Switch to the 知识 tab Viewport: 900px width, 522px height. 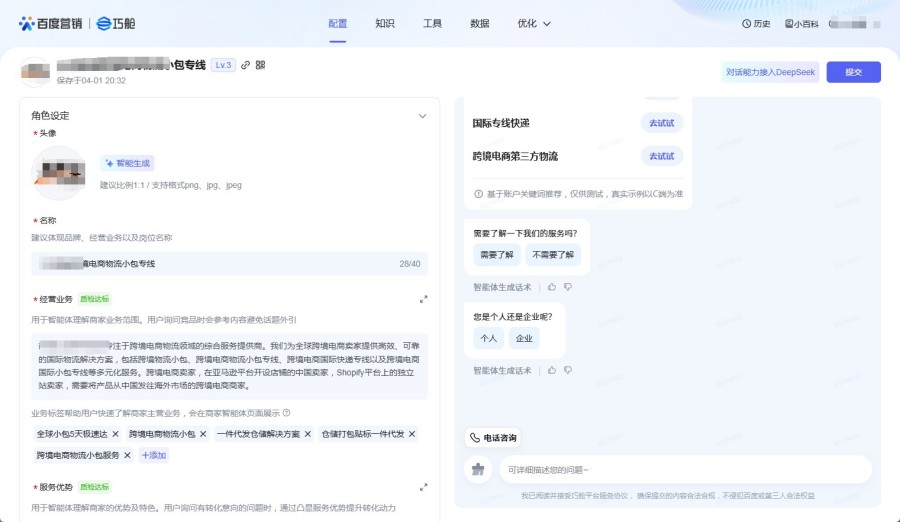click(x=385, y=23)
